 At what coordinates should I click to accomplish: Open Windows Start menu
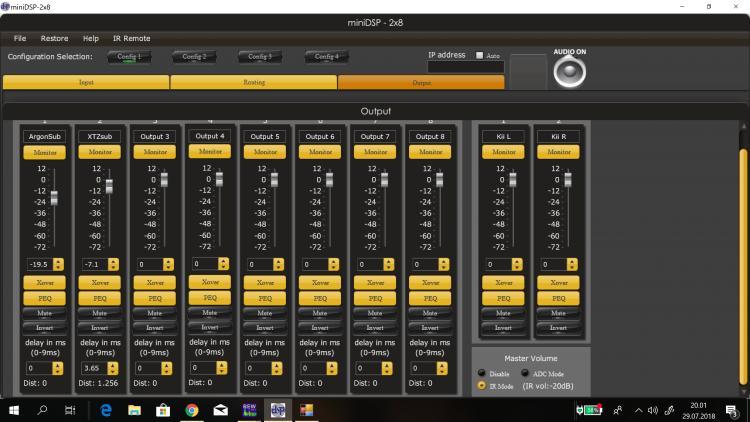click(14, 410)
